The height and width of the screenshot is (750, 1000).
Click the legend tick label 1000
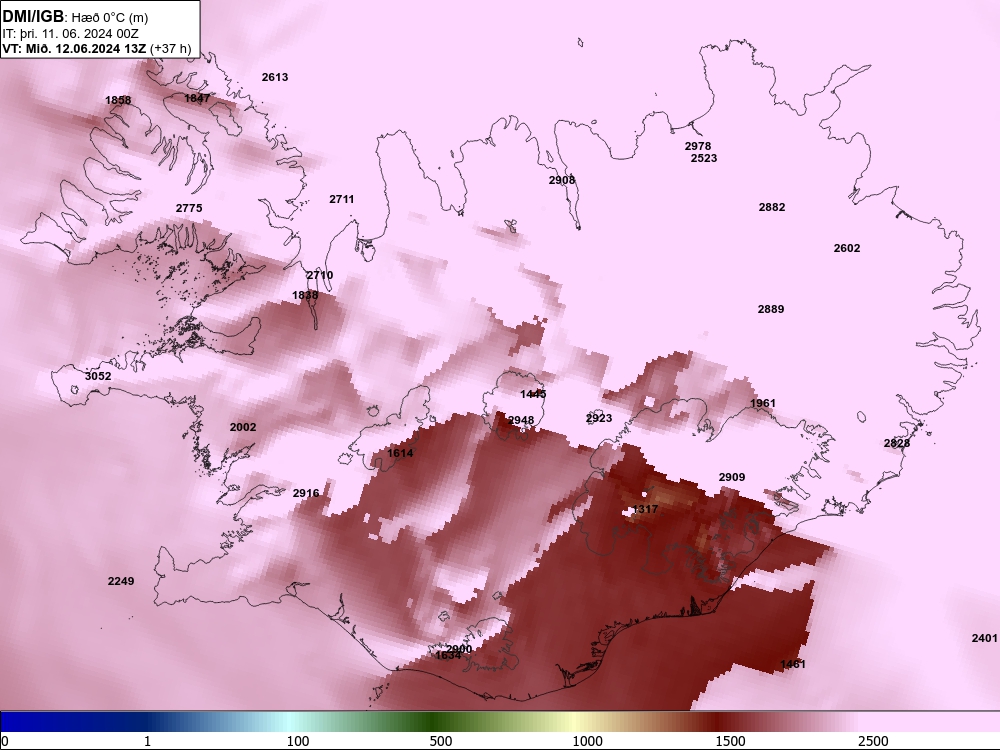click(x=587, y=741)
